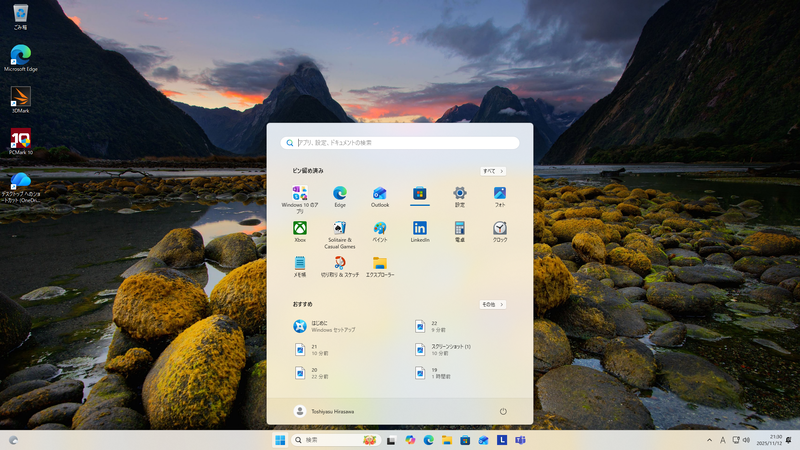800x450 pixels.
Task: Select the 3DMark desktop shortcut
Action: pos(20,99)
